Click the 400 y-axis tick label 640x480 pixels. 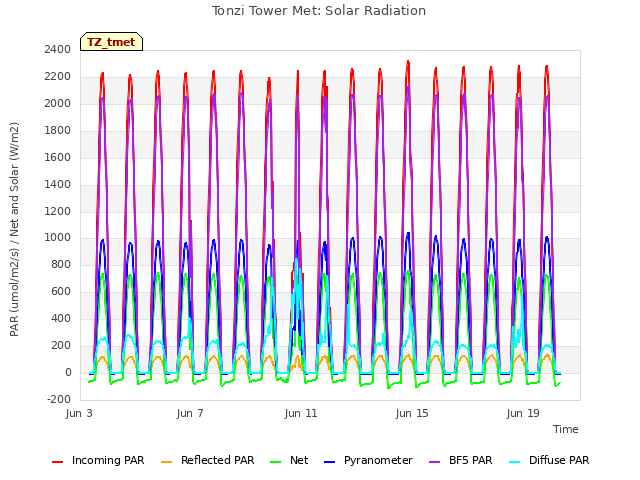(x=61, y=318)
